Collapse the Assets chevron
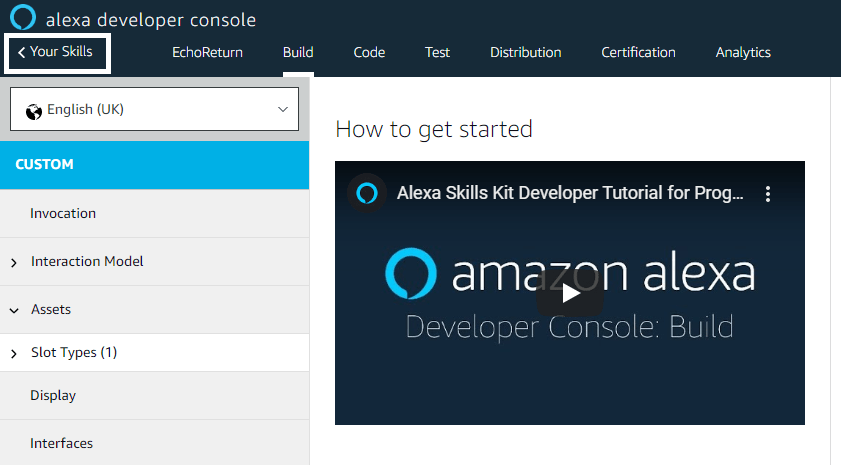 [x=14, y=311]
